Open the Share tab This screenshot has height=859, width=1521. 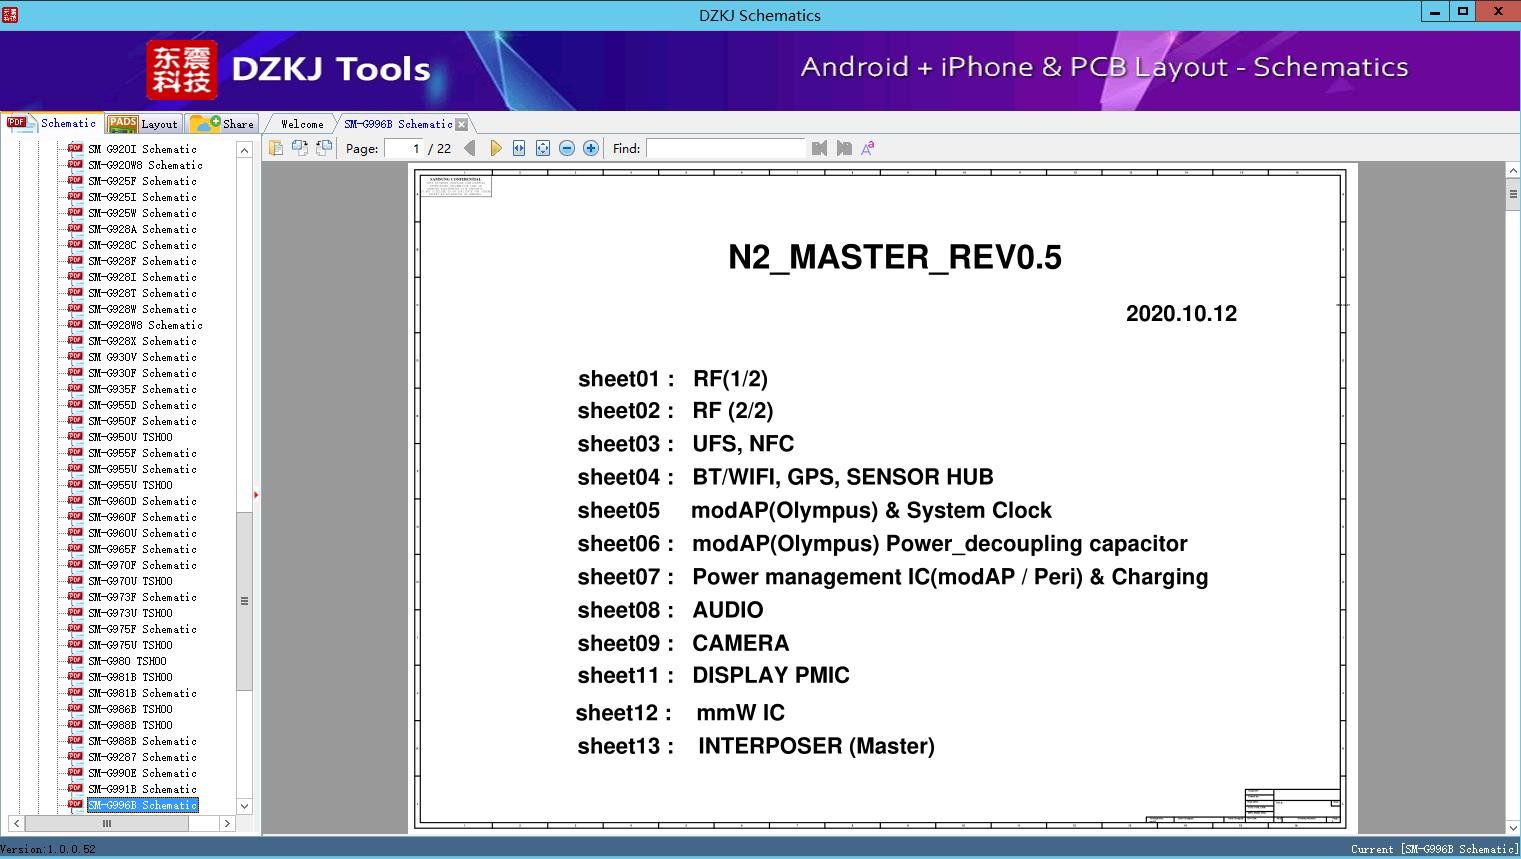click(222, 124)
